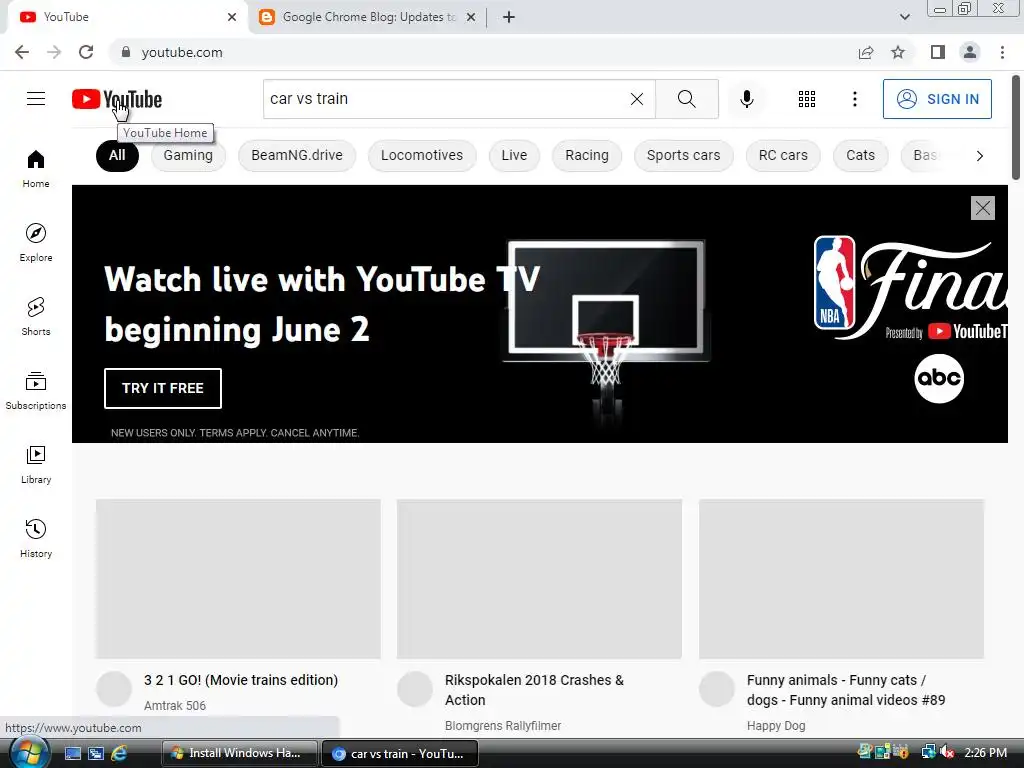The width and height of the screenshot is (1024, 768).
Task: Clear the search box text
Action: tap(637, 99)
